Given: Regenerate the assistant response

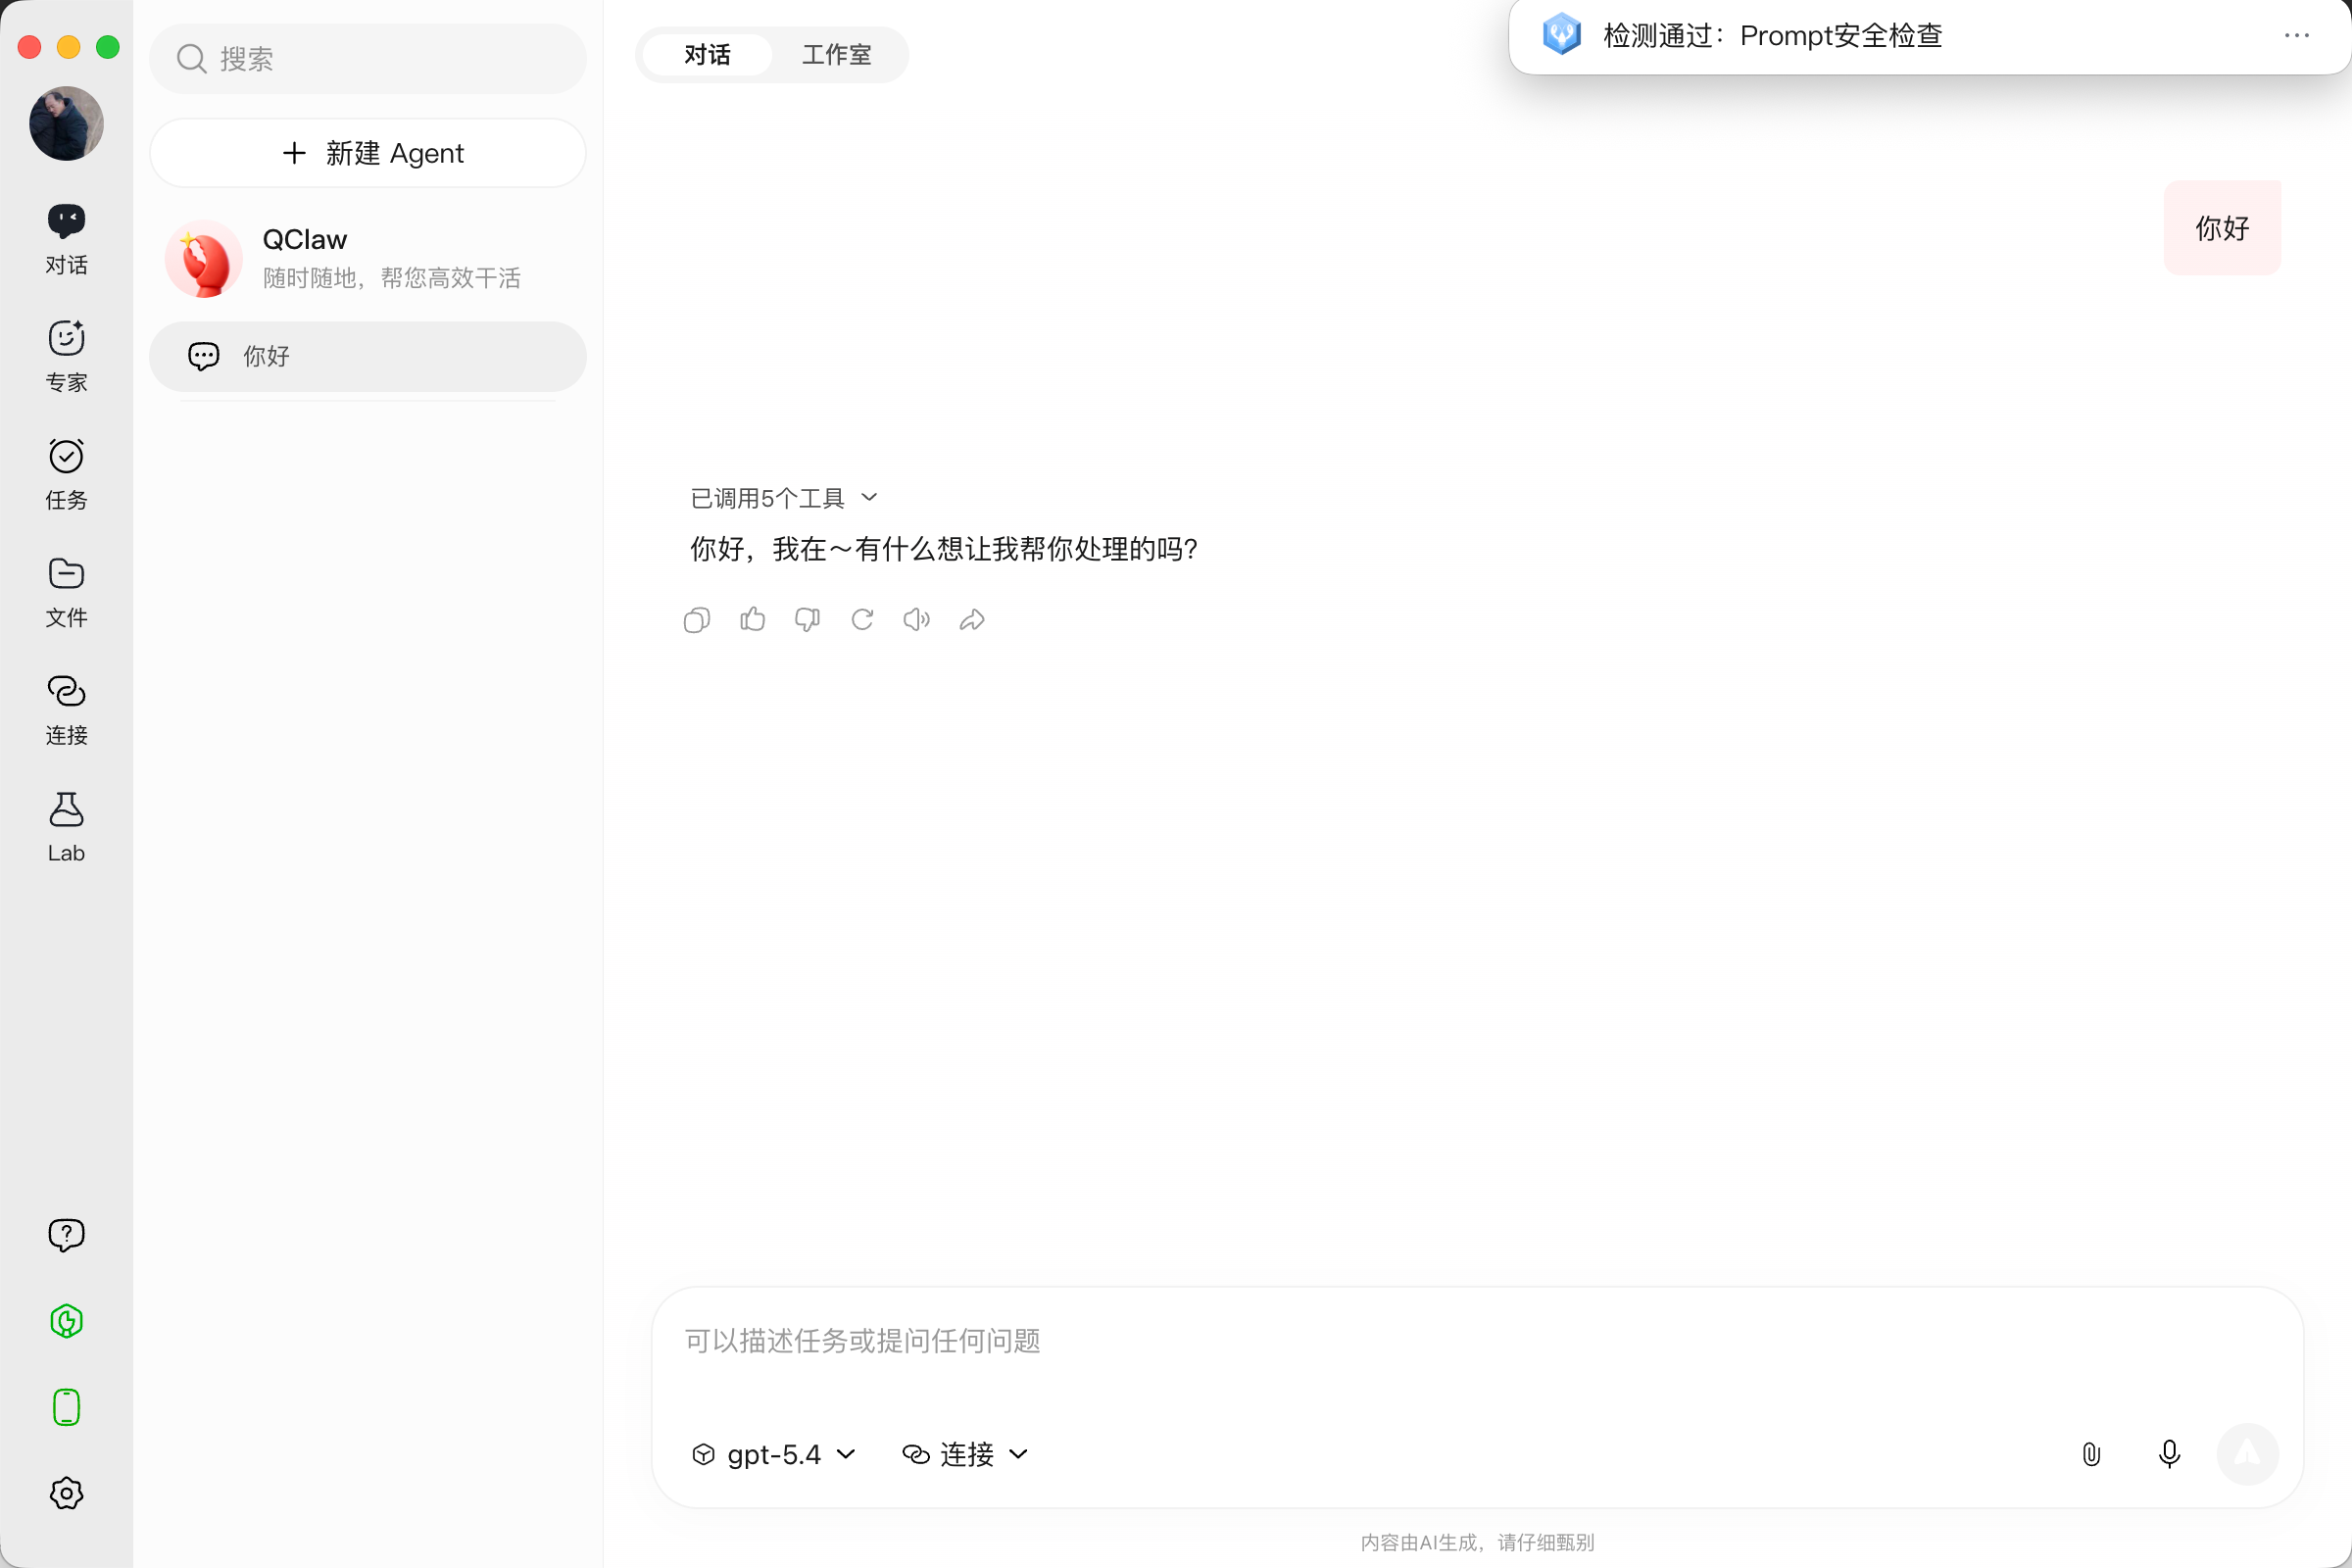Looking at the screenshot, I should click(x=862, y=620).
